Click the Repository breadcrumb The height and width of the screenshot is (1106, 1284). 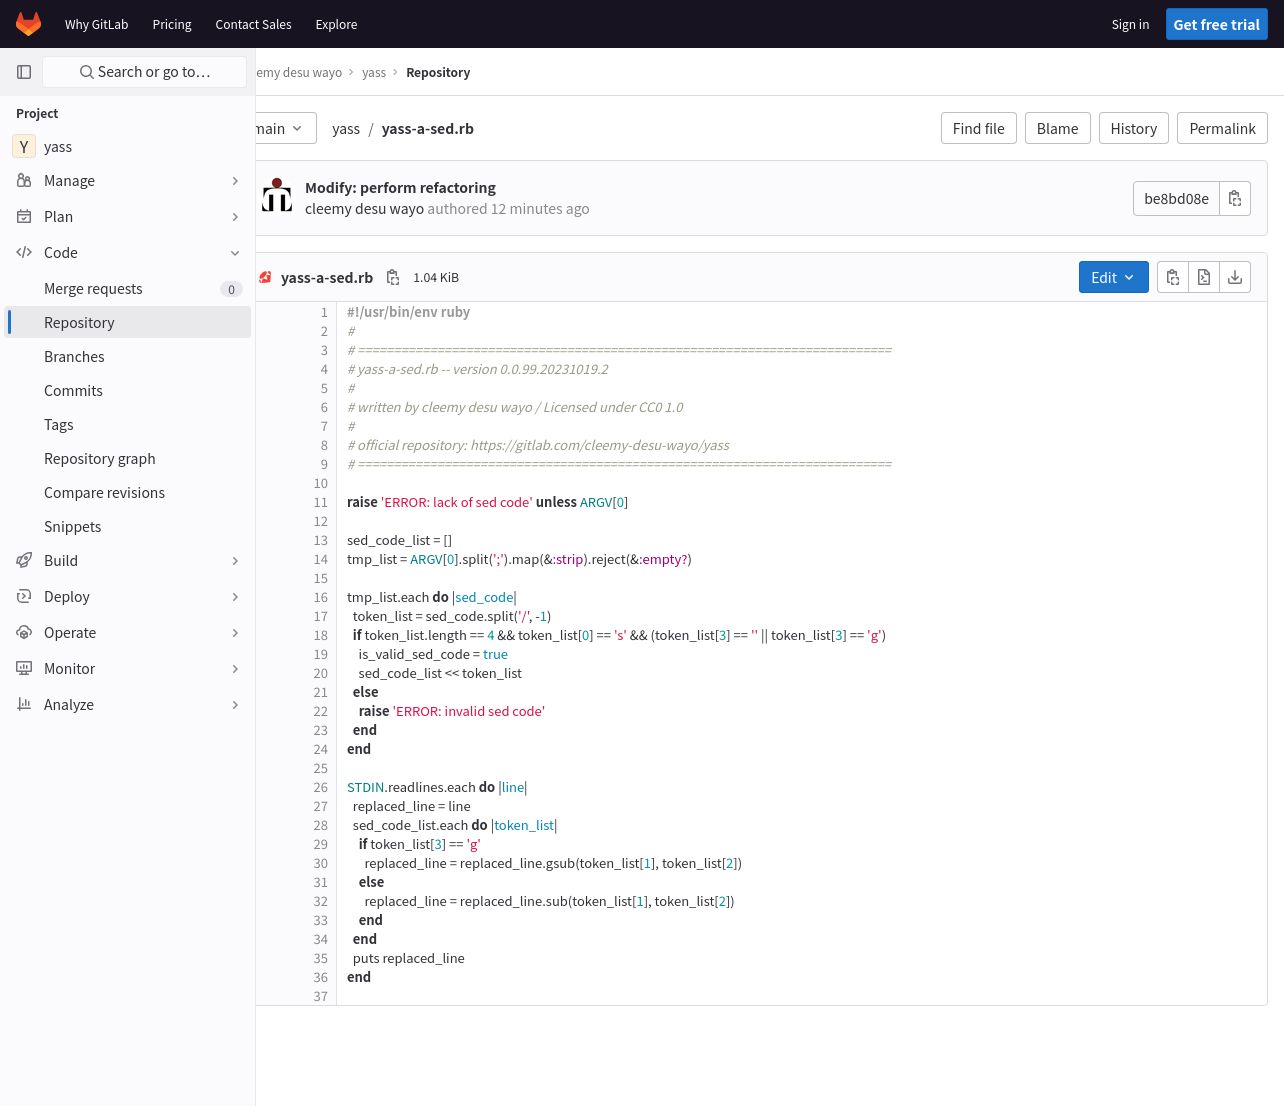[438, 72]
